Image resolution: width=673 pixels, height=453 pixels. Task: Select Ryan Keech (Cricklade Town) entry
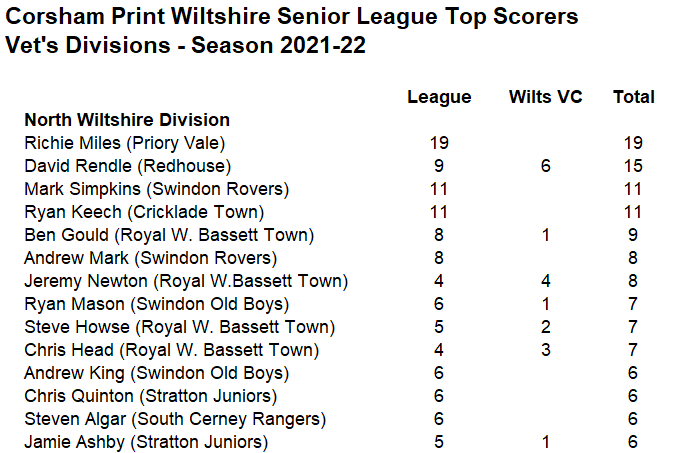(144, 212)
